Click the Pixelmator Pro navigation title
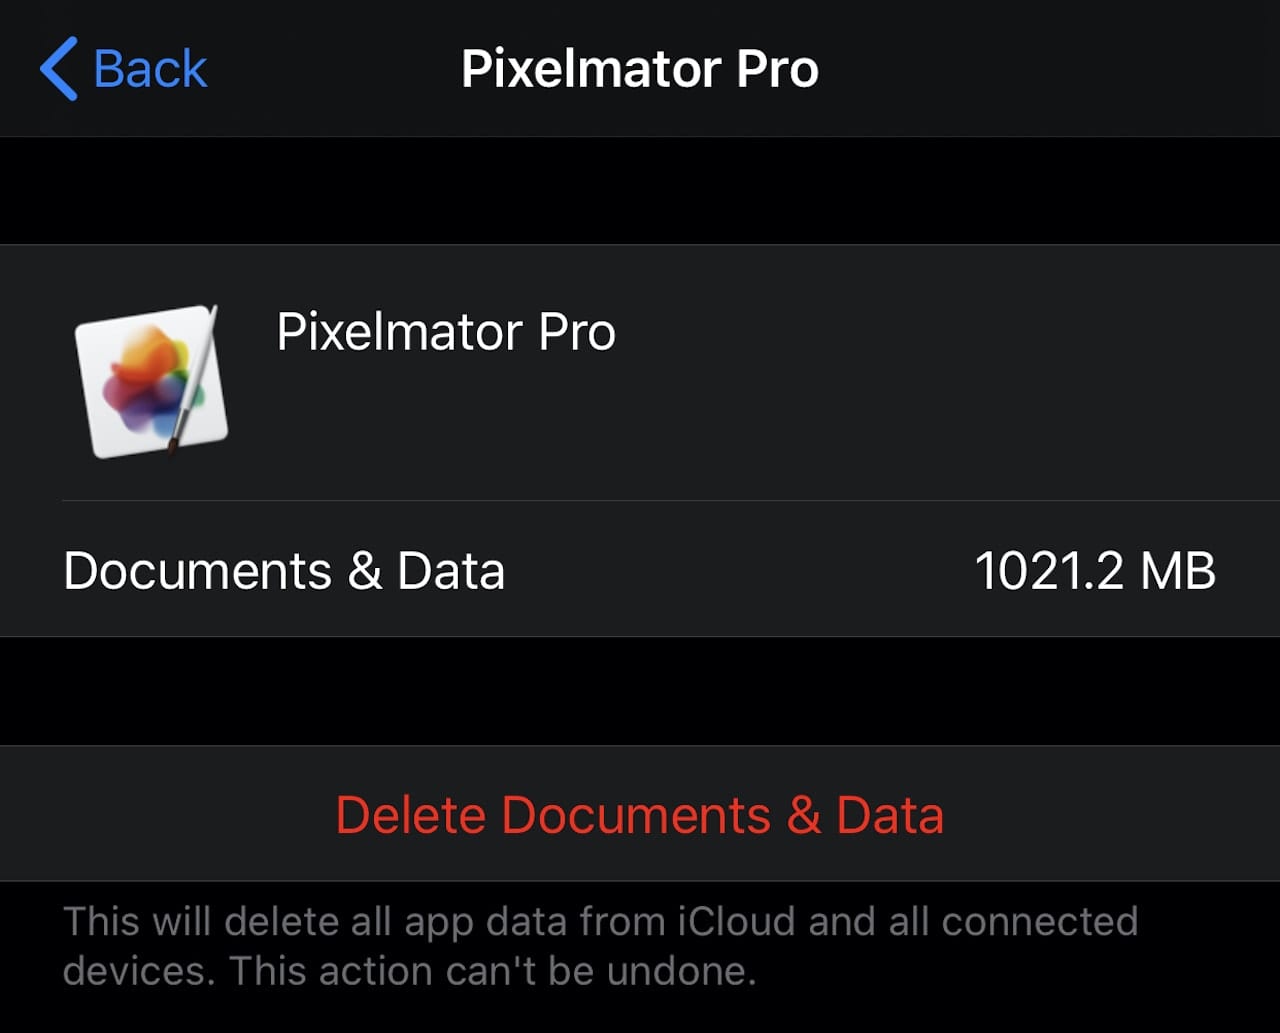Viewport: 1280px width, 1033px height. point(640,69)
